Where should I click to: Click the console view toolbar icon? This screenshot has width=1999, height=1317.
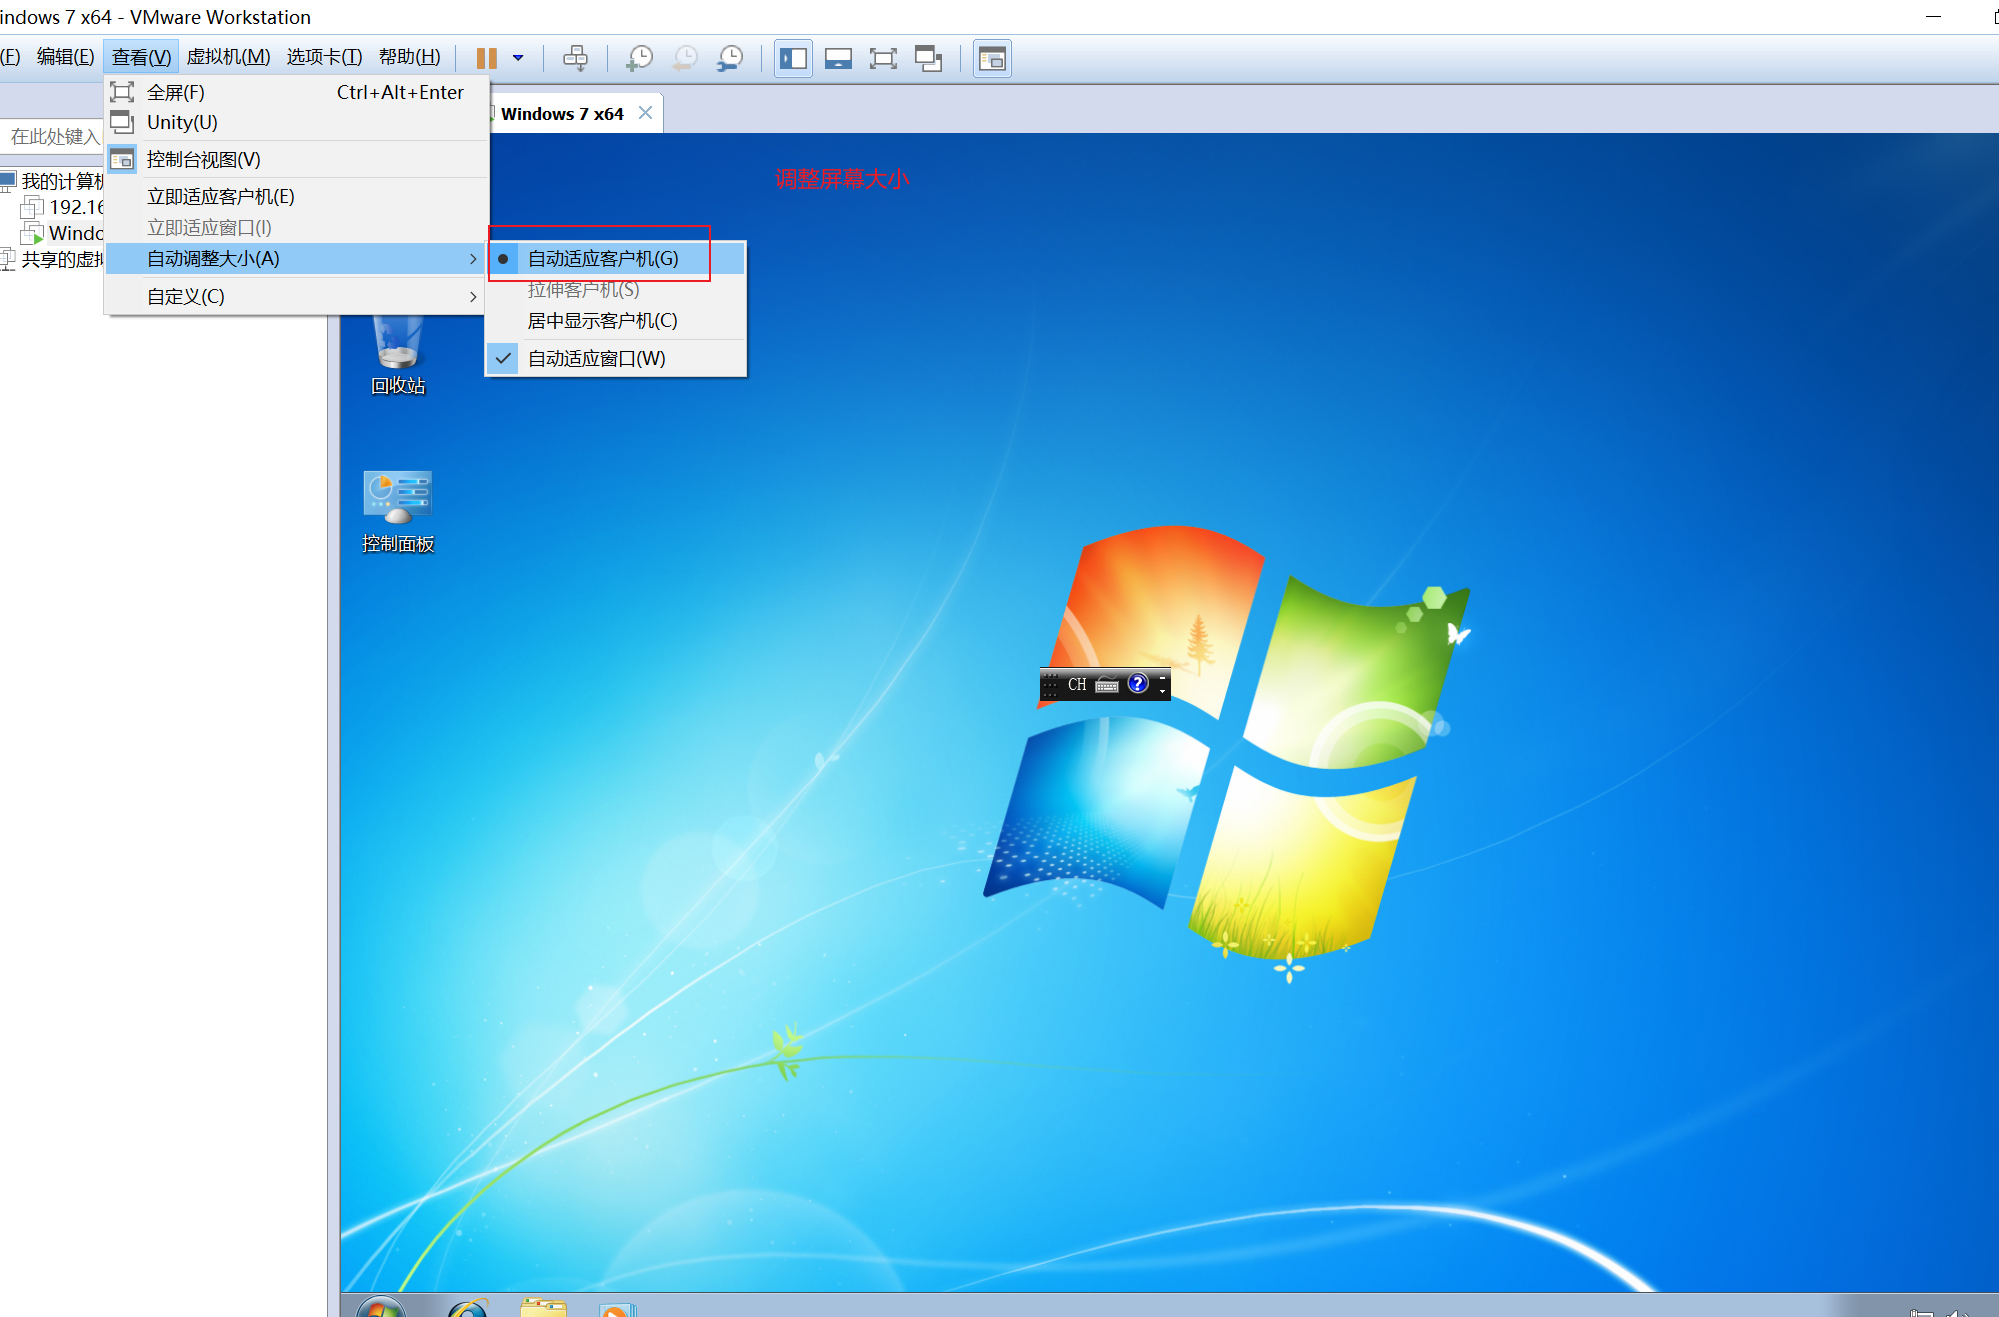click(x=992, y=58)
